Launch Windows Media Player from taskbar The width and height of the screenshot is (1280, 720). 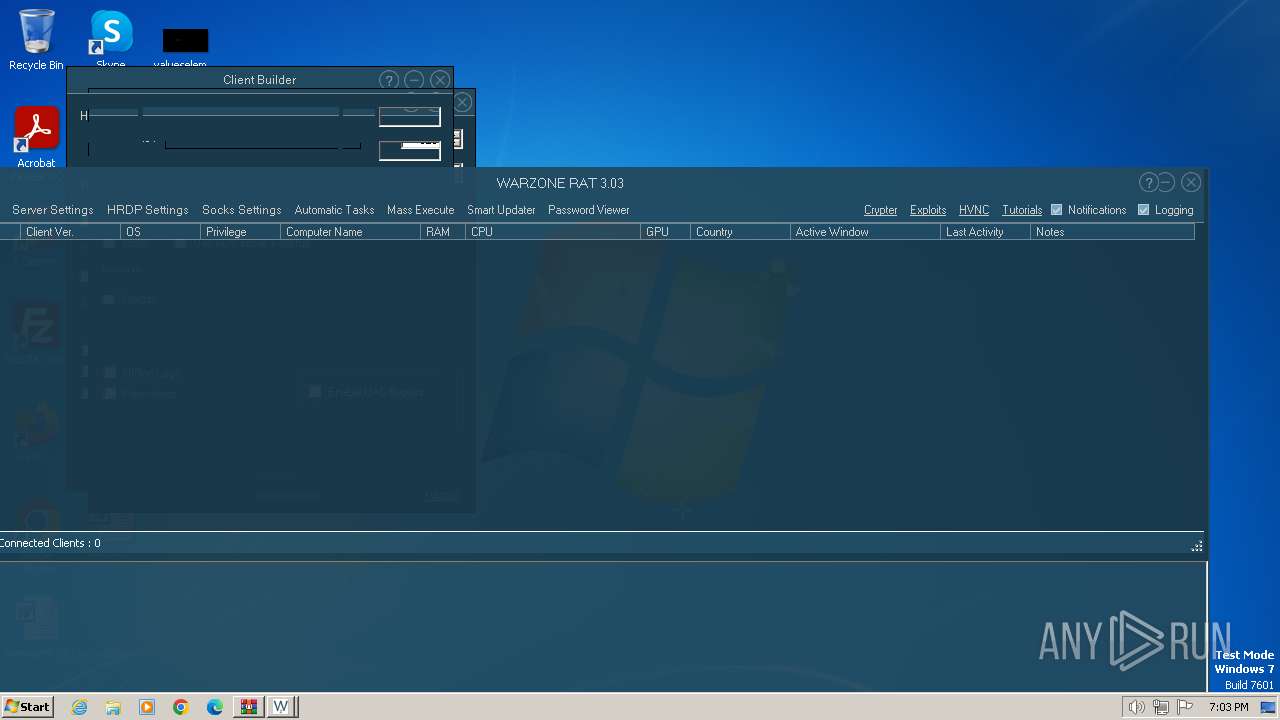147,707
